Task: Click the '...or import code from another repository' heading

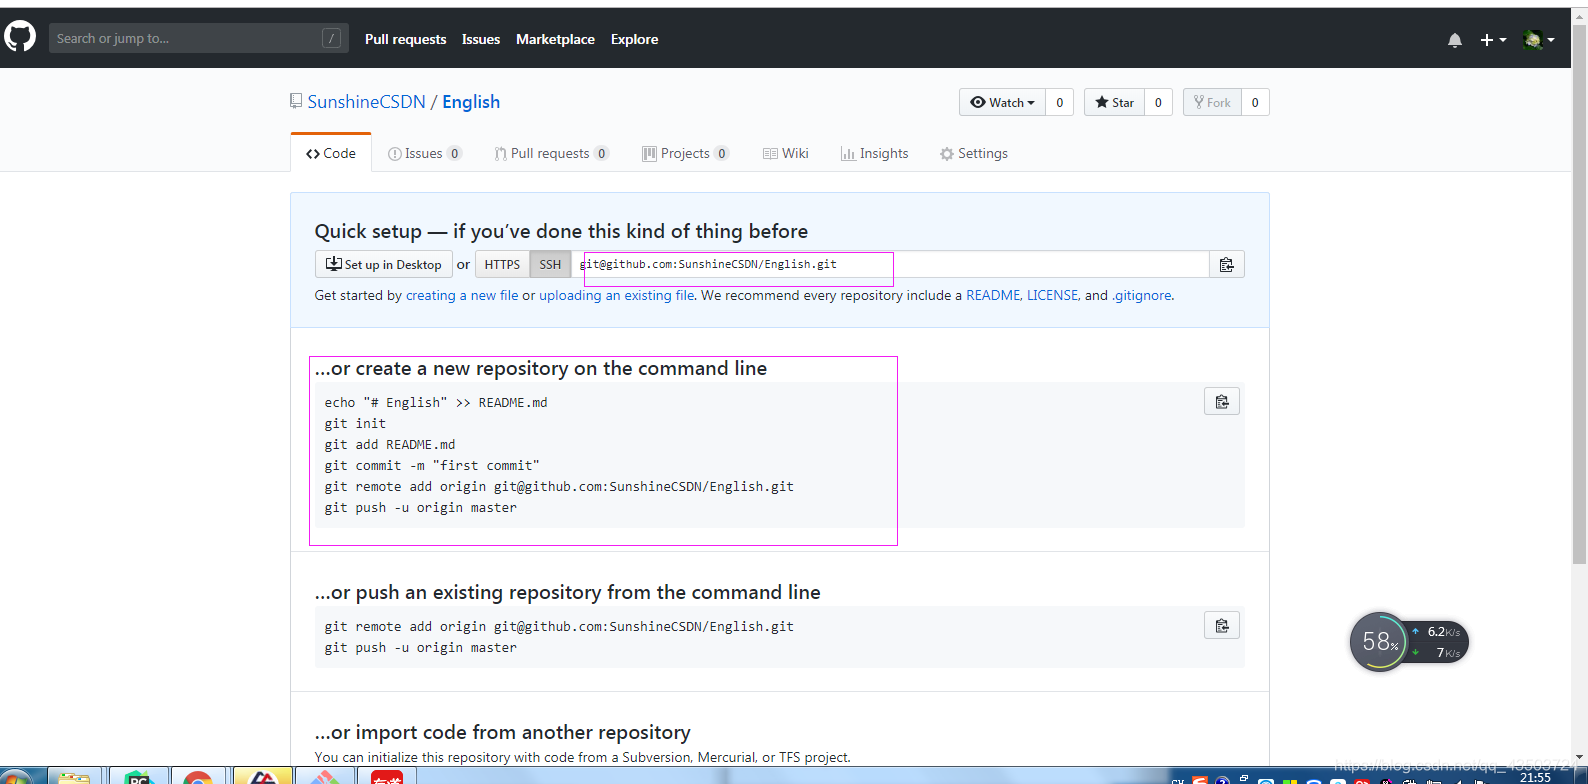Action: coord(503,732)
